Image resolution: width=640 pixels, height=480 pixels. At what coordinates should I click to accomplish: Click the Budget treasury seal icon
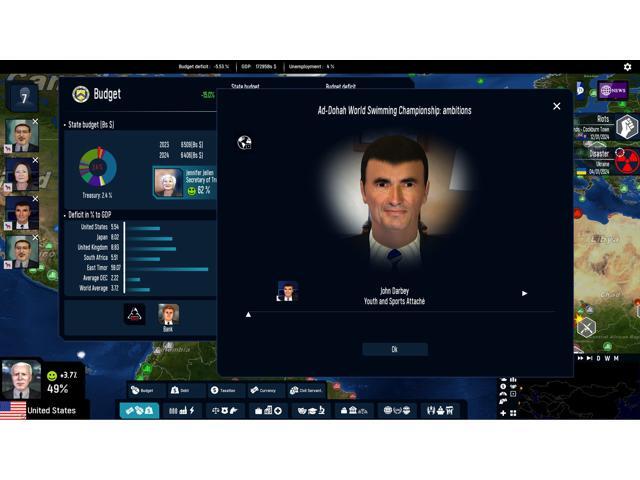81,94
